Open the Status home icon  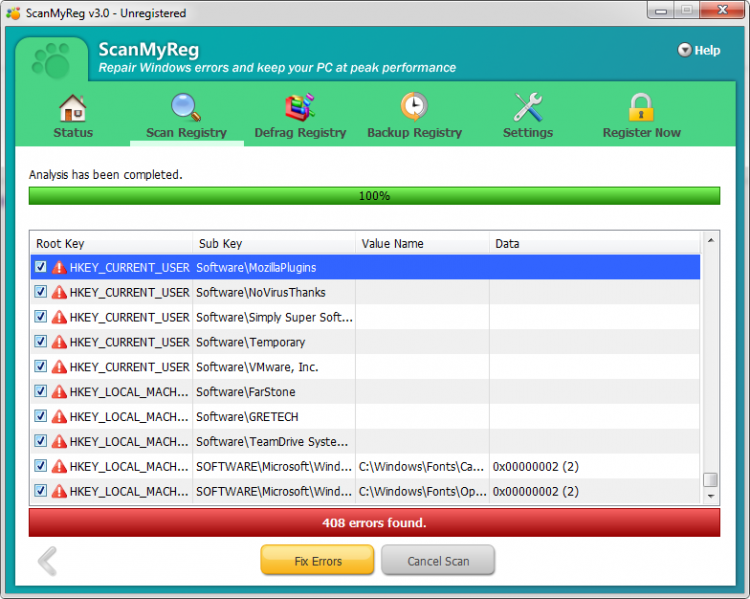pos(73,108)
